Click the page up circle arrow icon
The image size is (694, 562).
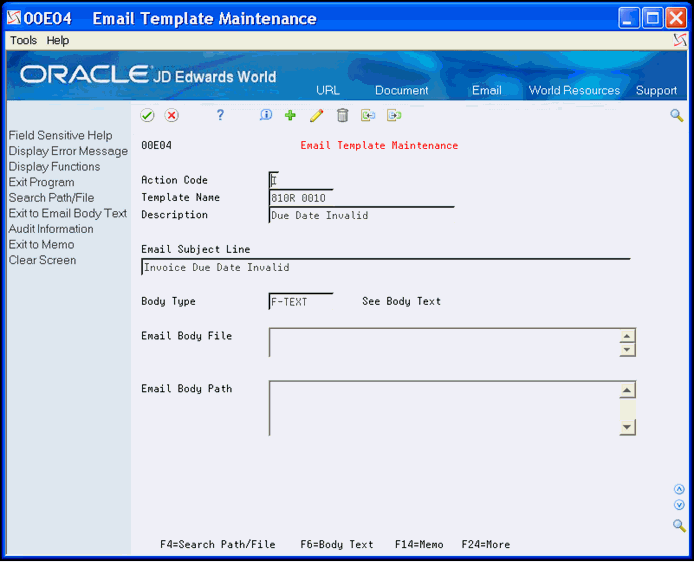[679, 489]
